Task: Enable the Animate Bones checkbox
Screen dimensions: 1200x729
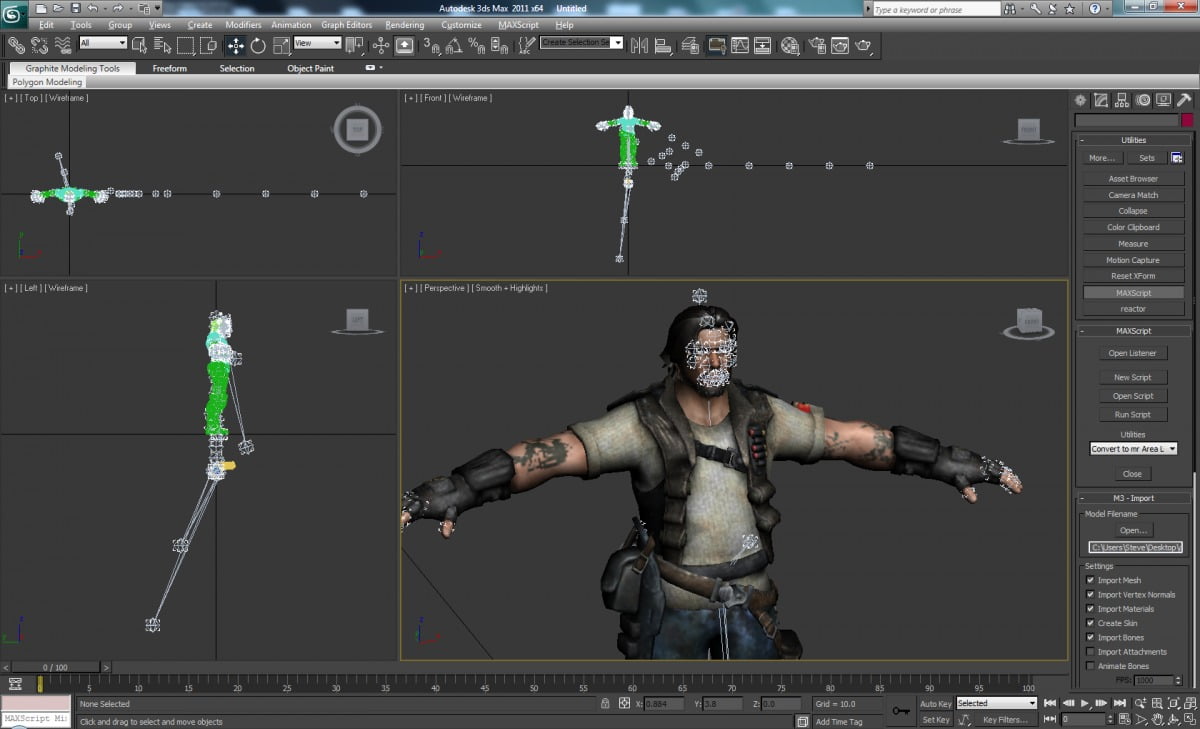Action: point(1090,666)
